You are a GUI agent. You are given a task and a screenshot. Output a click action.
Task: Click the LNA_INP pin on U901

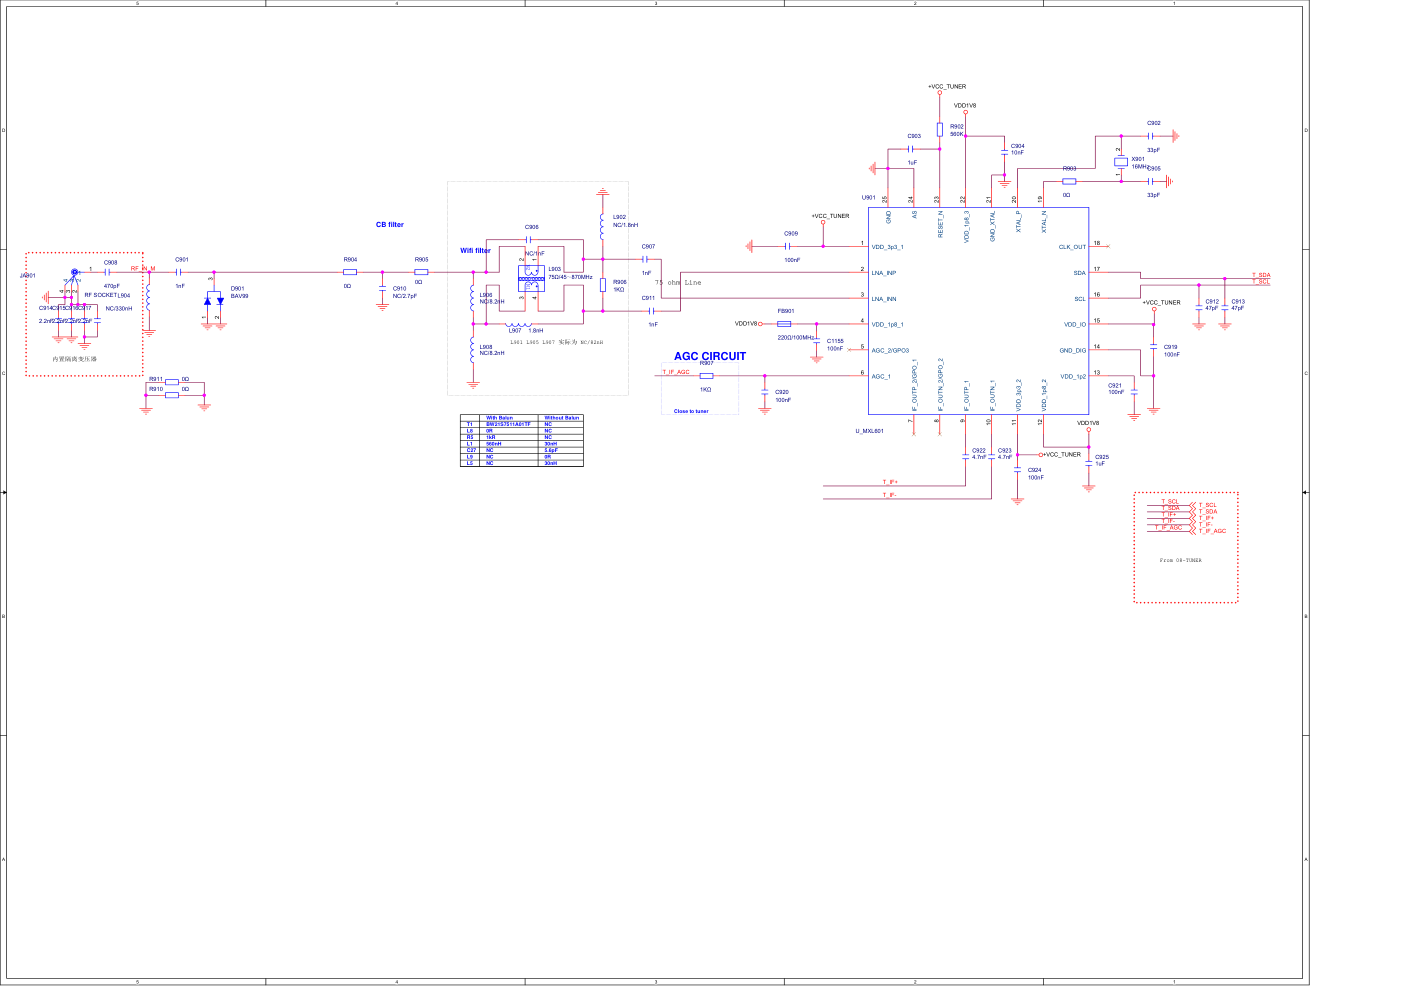pyautogui.click(x=883, y=273)
